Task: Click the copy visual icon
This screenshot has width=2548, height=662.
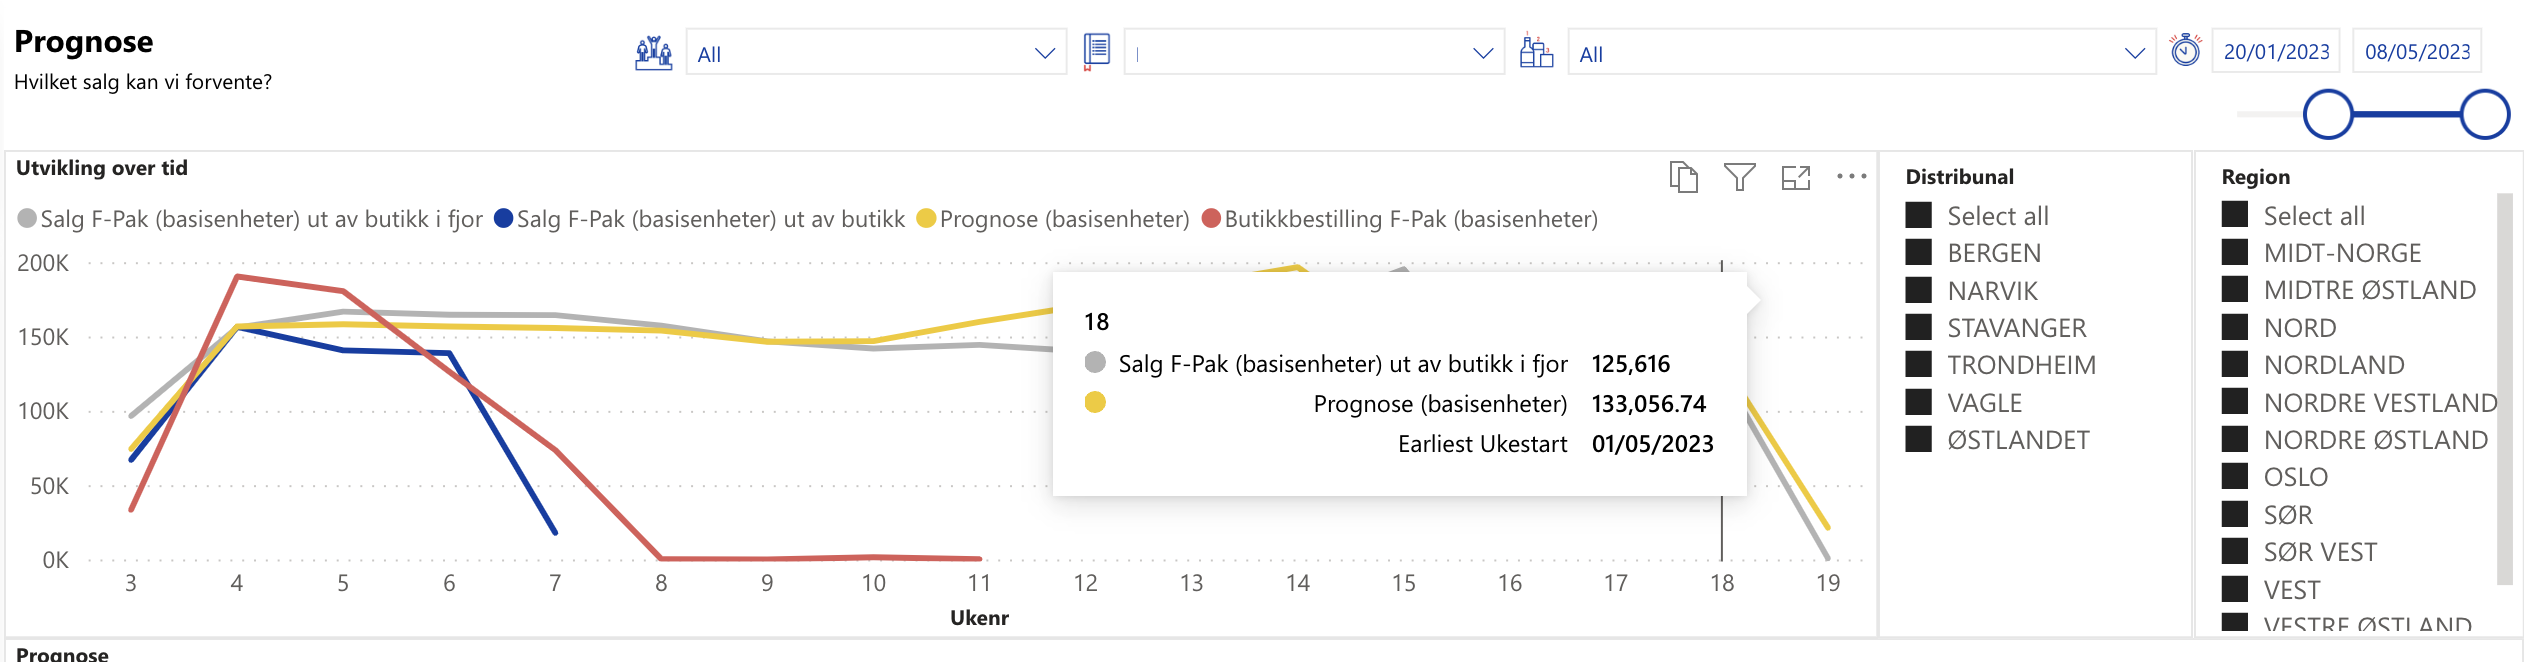Action: (1683, 177)
